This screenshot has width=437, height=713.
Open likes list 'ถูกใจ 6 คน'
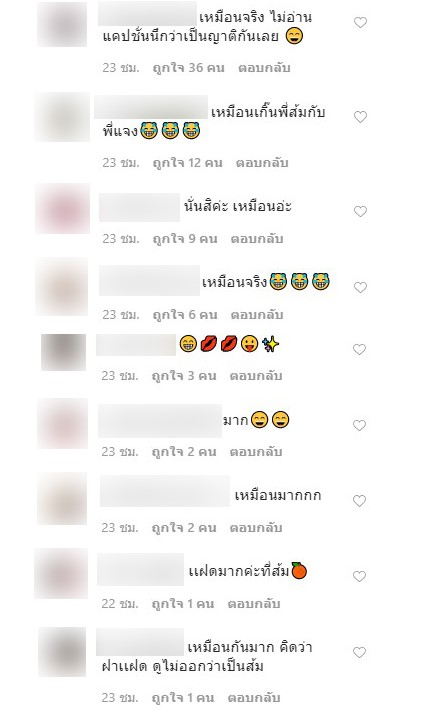(x=185, y=314)
